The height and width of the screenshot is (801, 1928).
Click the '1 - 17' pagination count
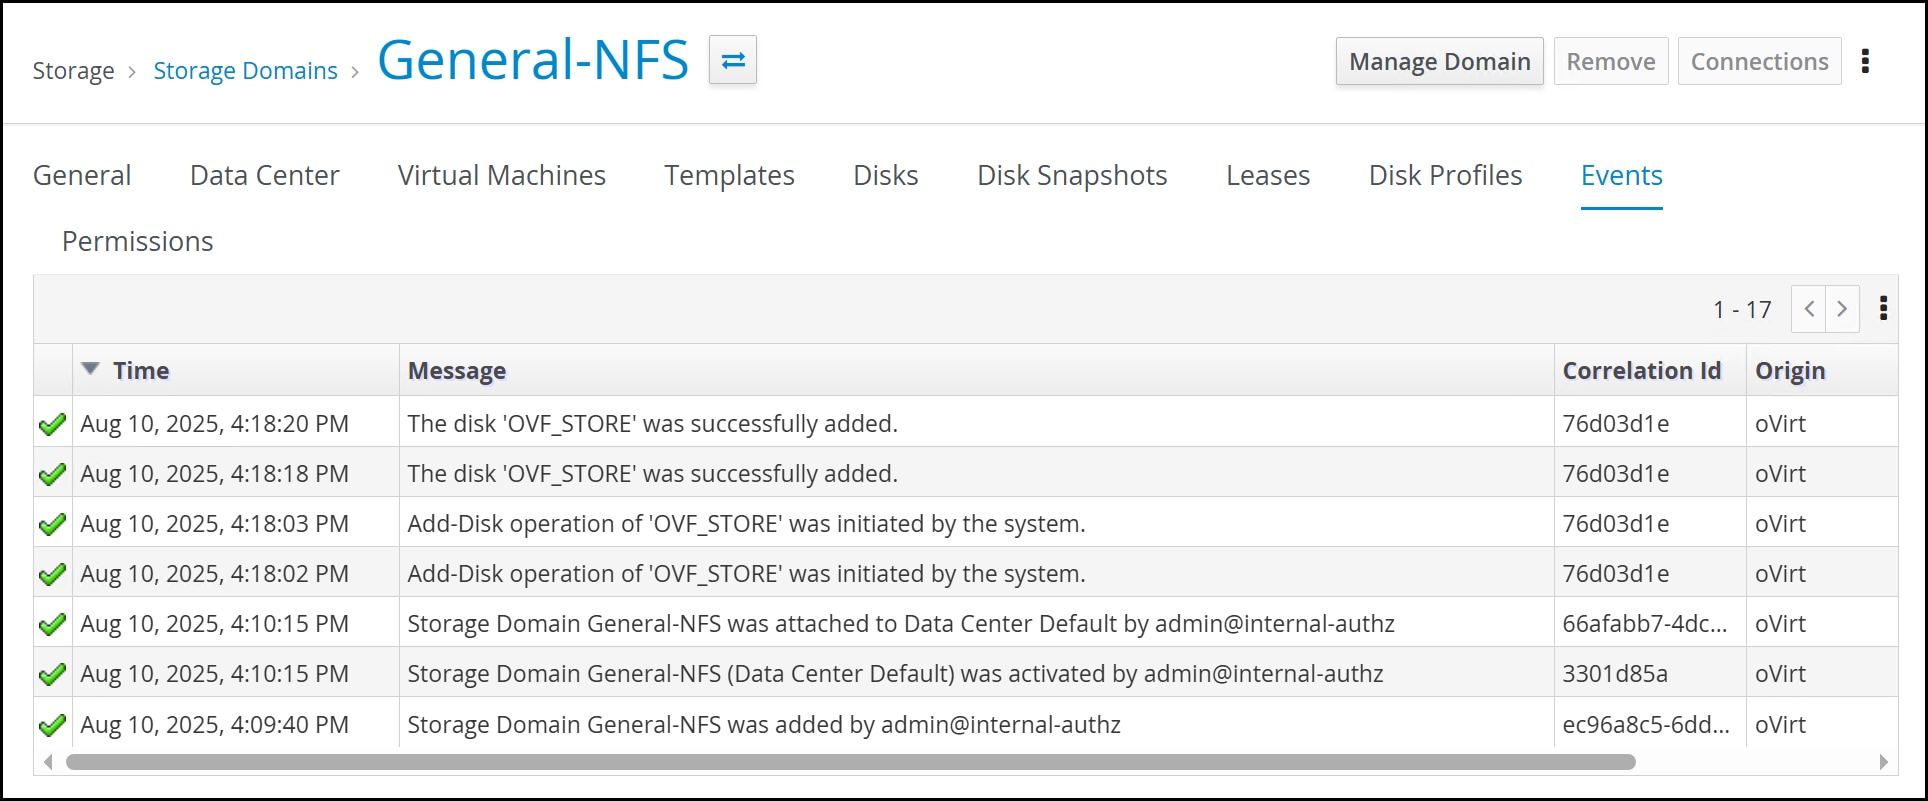pos(1742,310)
